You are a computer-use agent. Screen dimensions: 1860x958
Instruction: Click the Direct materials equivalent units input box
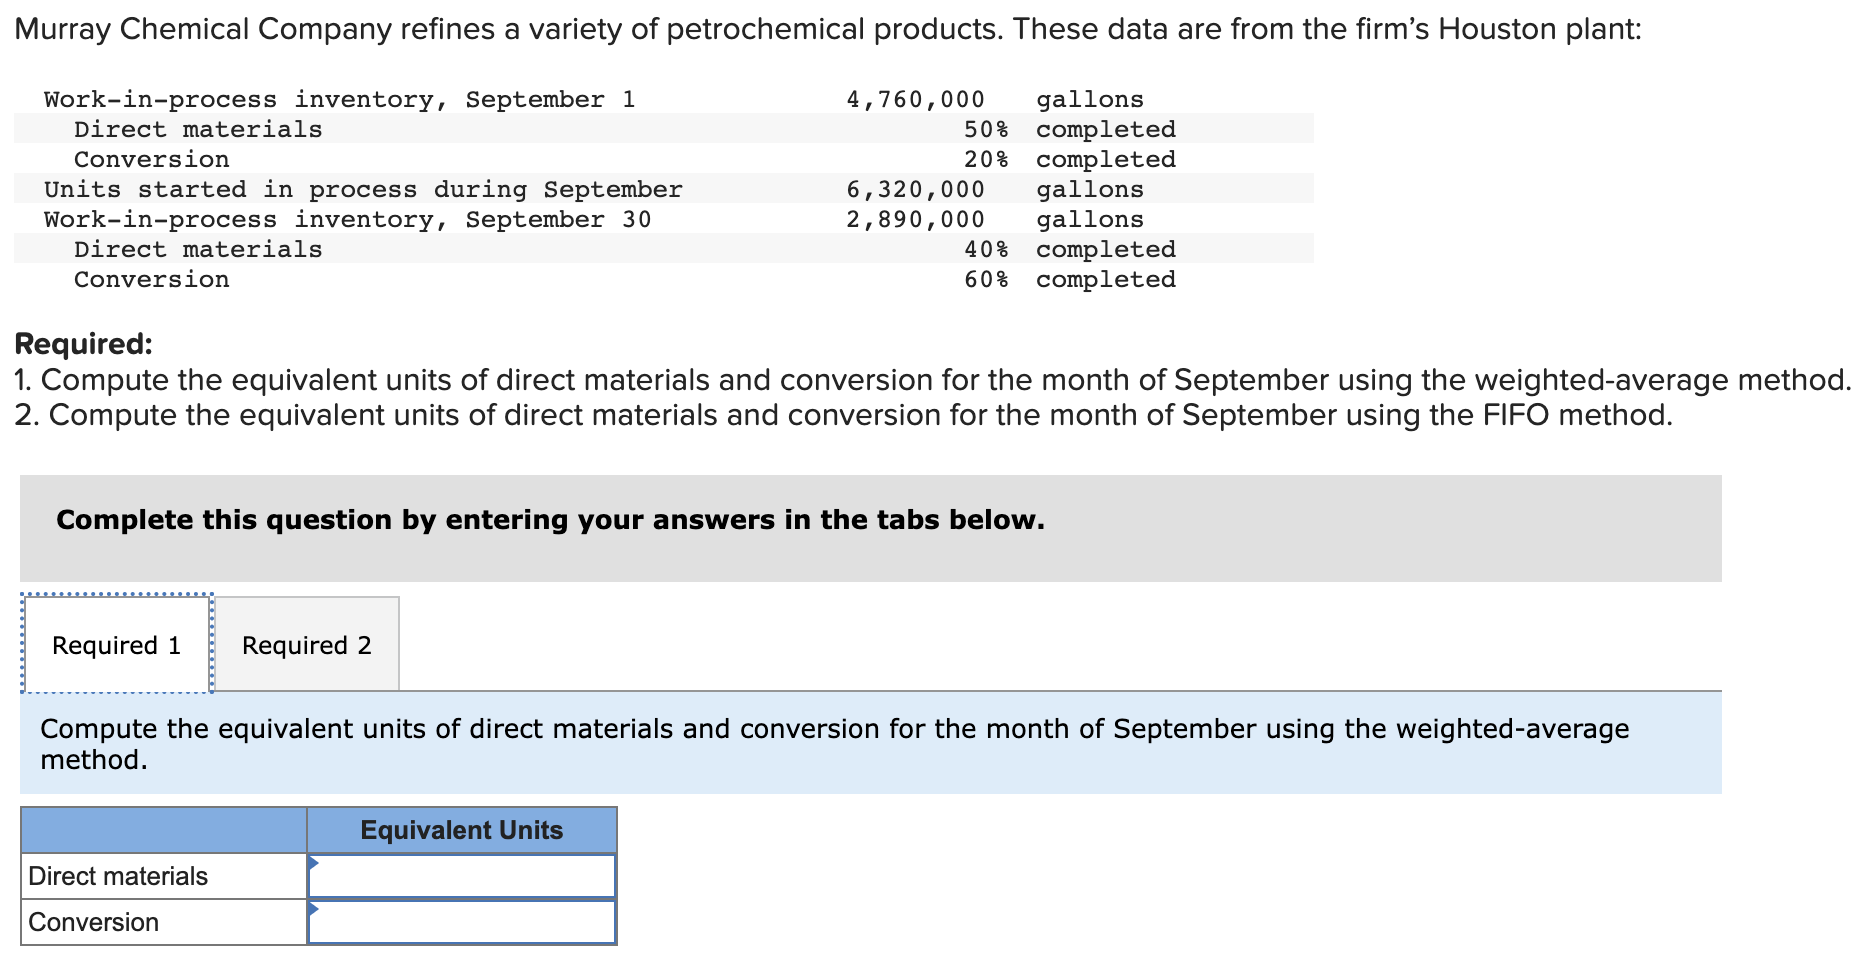pyautogui.click(x=462, y=876)
